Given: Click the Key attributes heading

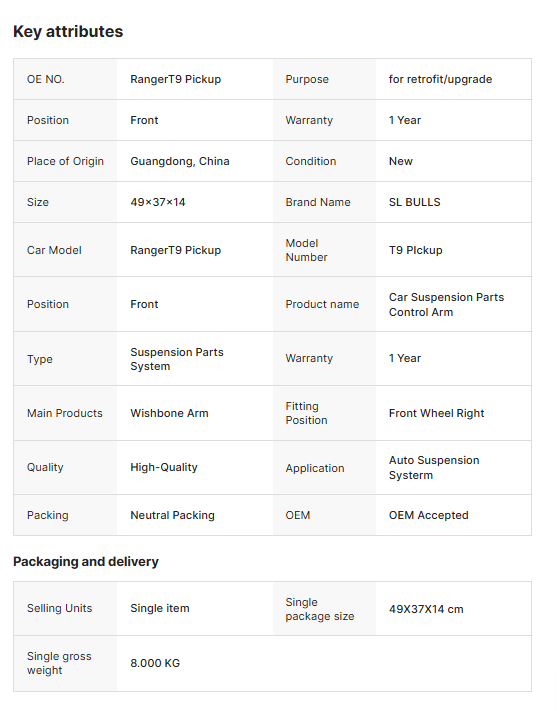Looking at the screenshot, I should point(68,31).
